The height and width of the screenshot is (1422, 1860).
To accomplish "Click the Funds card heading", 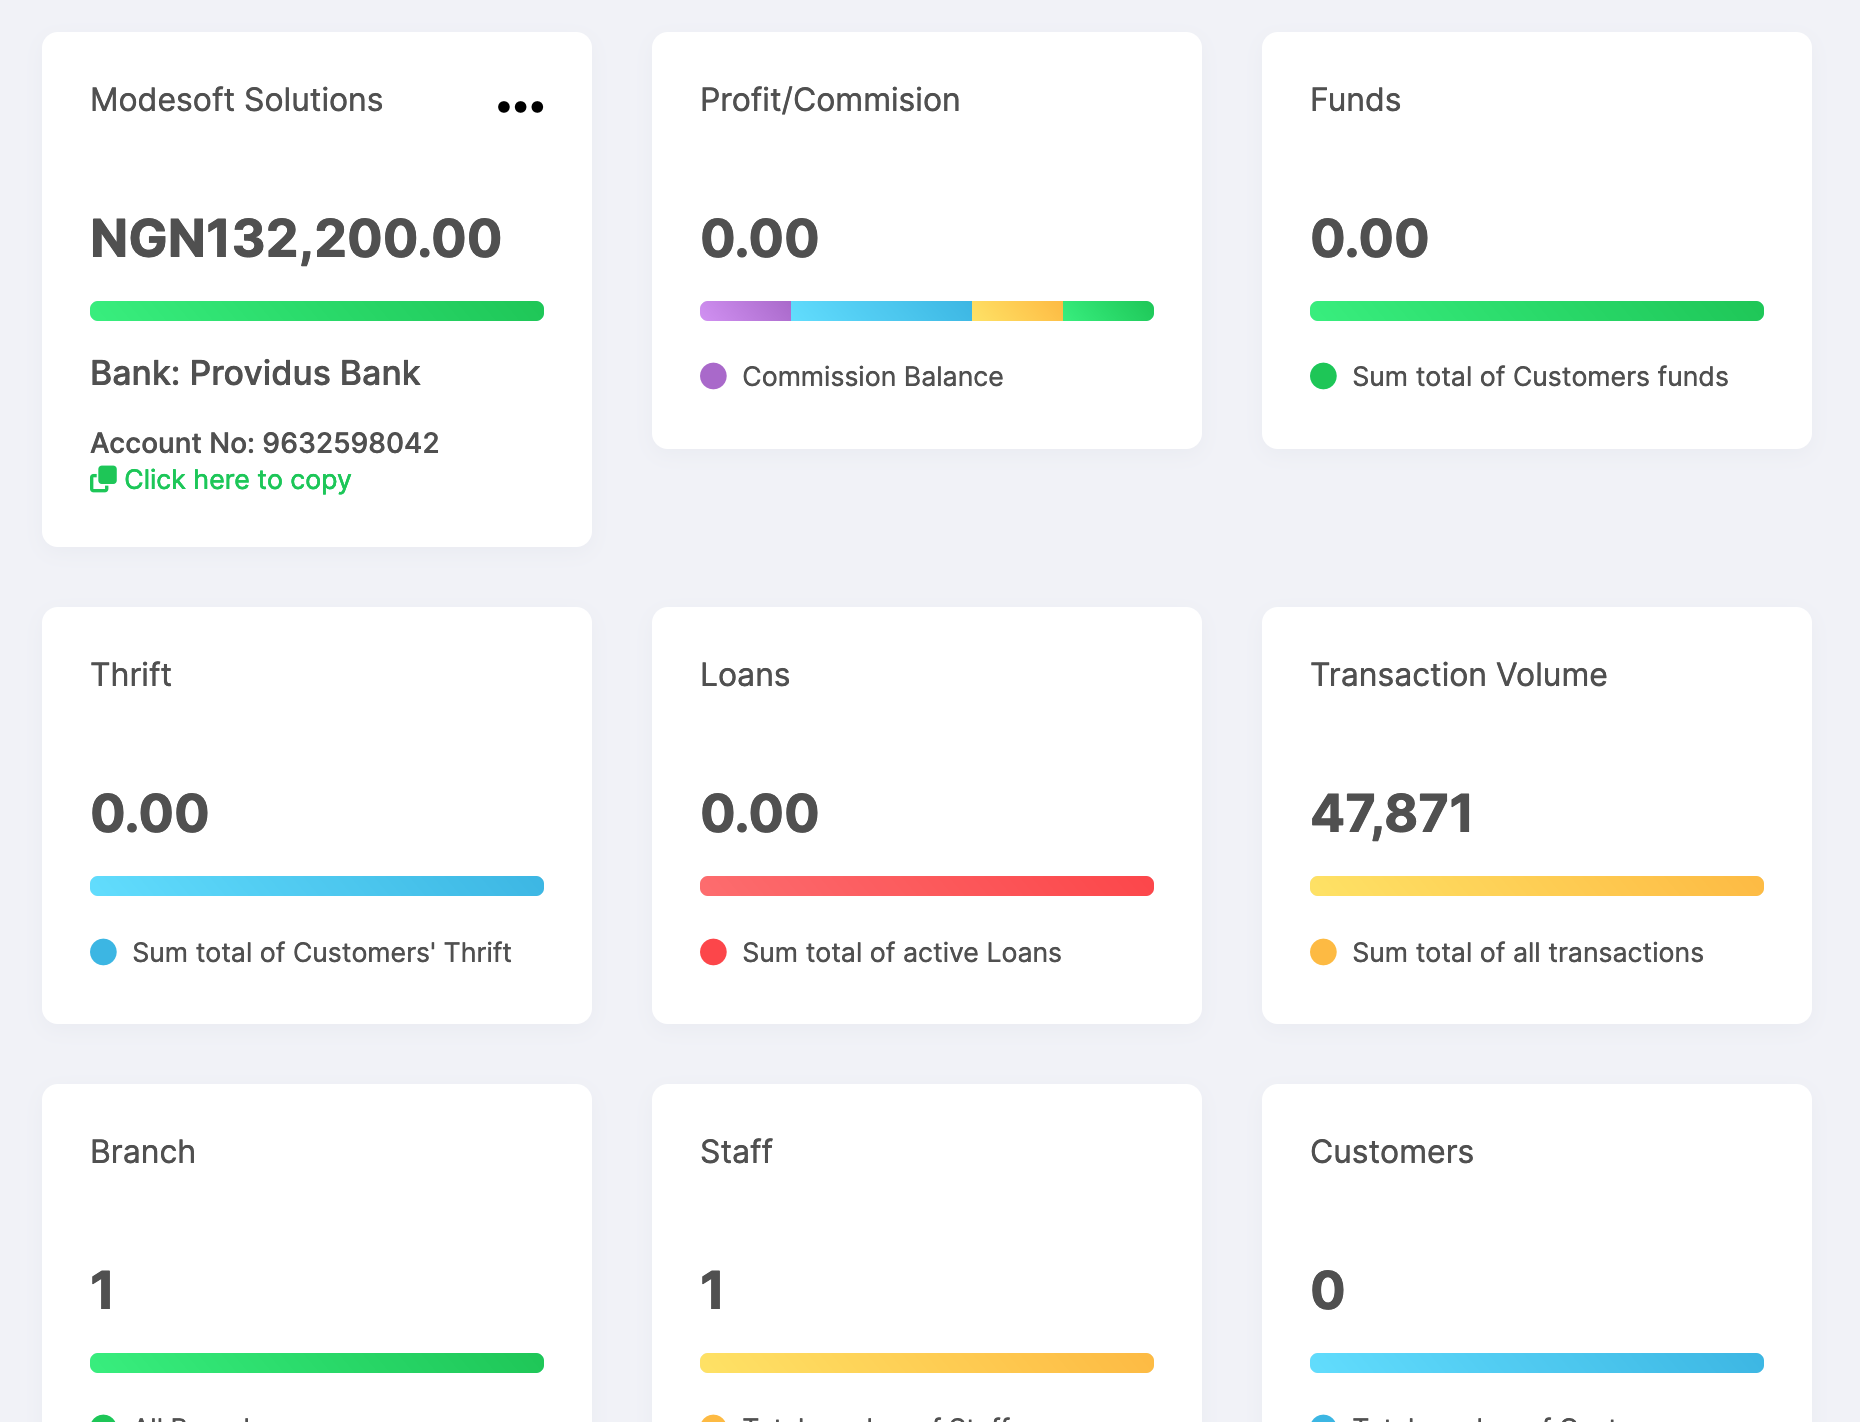I will (1355, 100).
